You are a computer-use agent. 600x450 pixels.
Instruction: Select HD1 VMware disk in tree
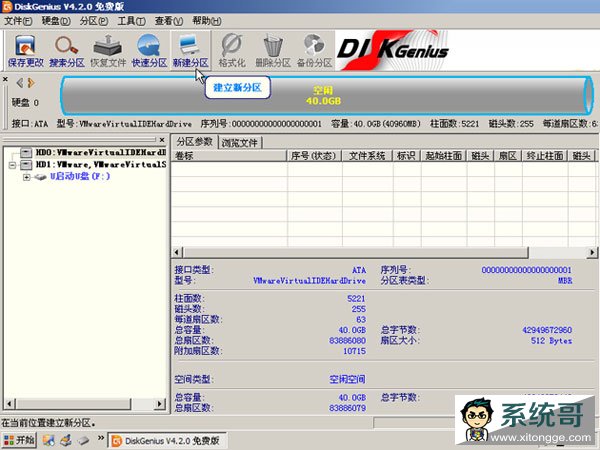pos(101,165)
